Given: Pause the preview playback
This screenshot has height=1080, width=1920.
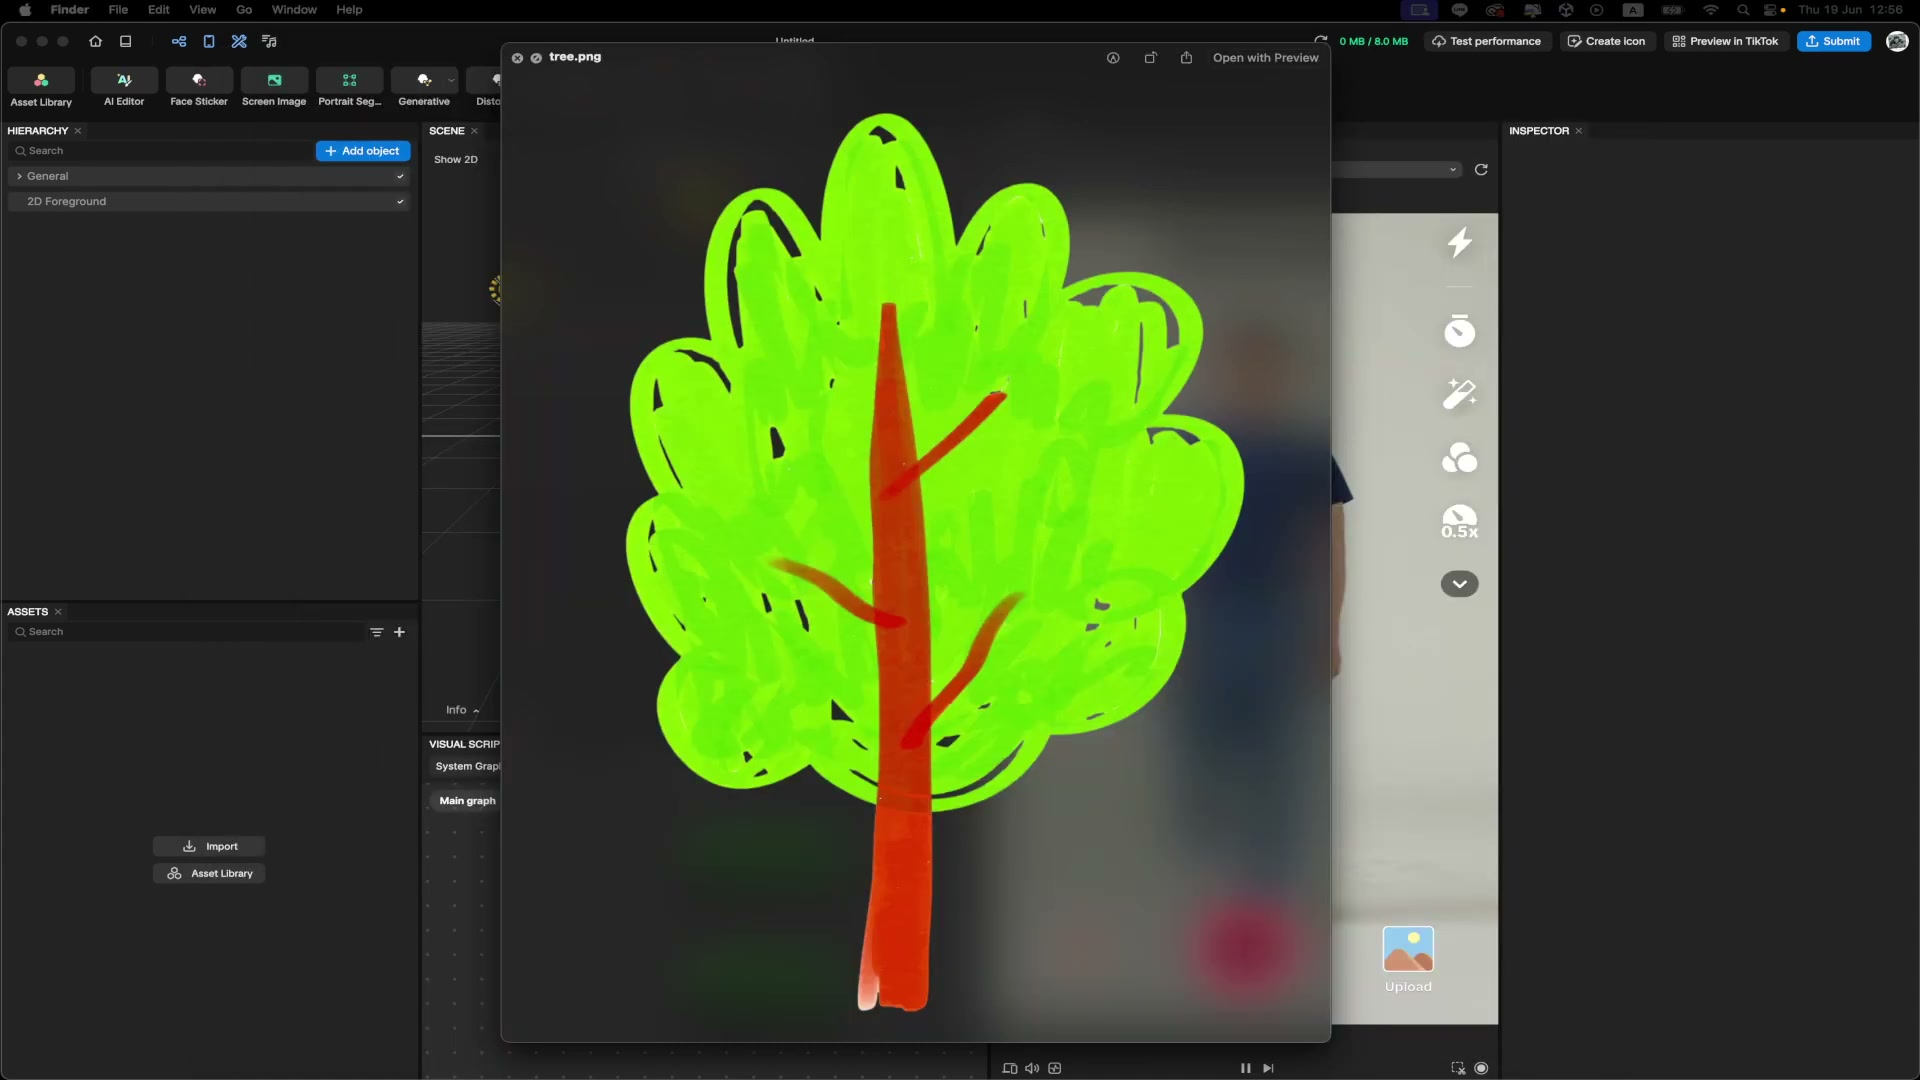Looking at the screenshot, I should [1246, 1069].
